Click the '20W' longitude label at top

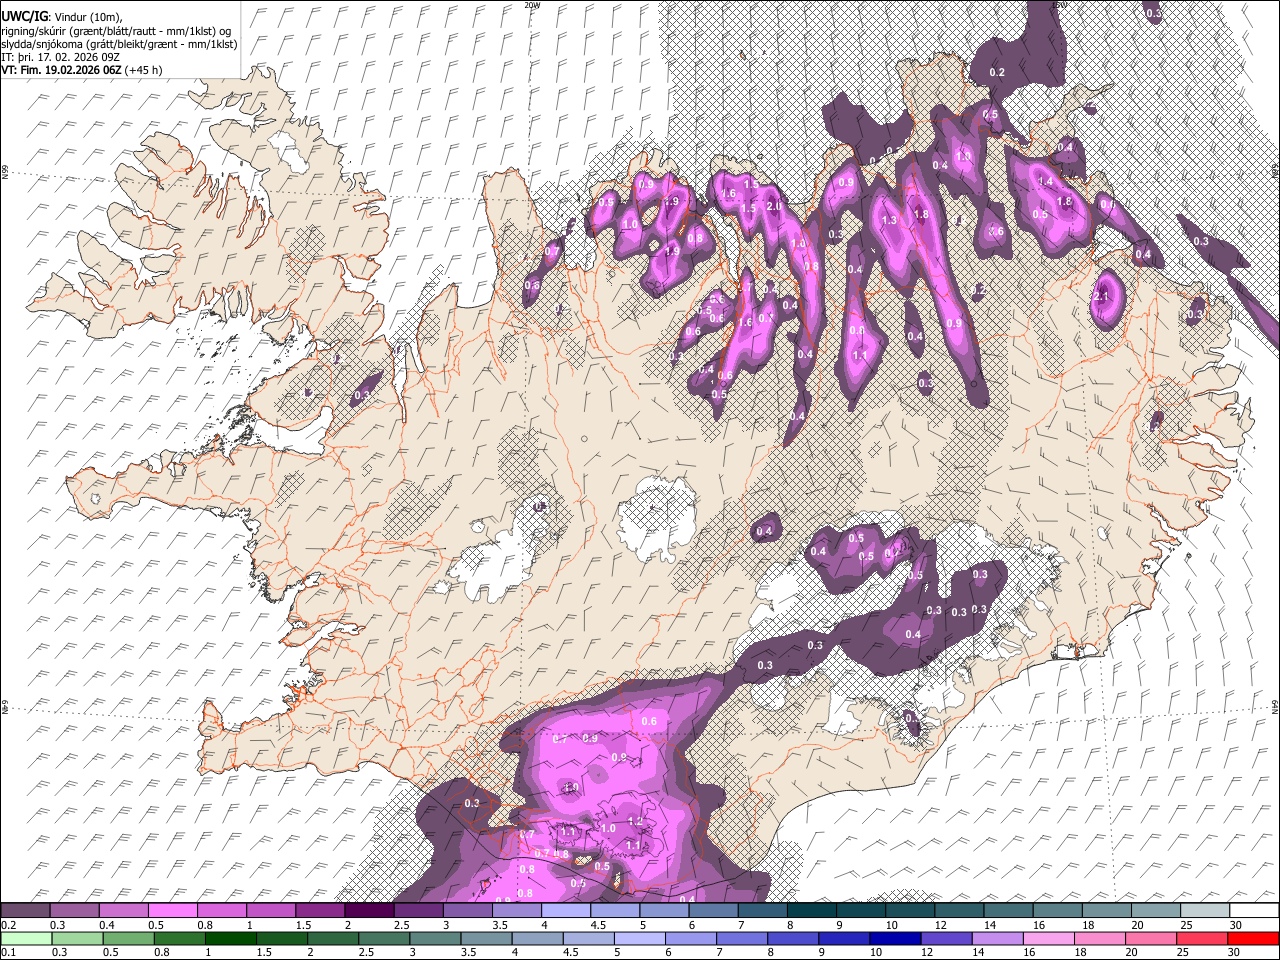[x=532, y=5]
